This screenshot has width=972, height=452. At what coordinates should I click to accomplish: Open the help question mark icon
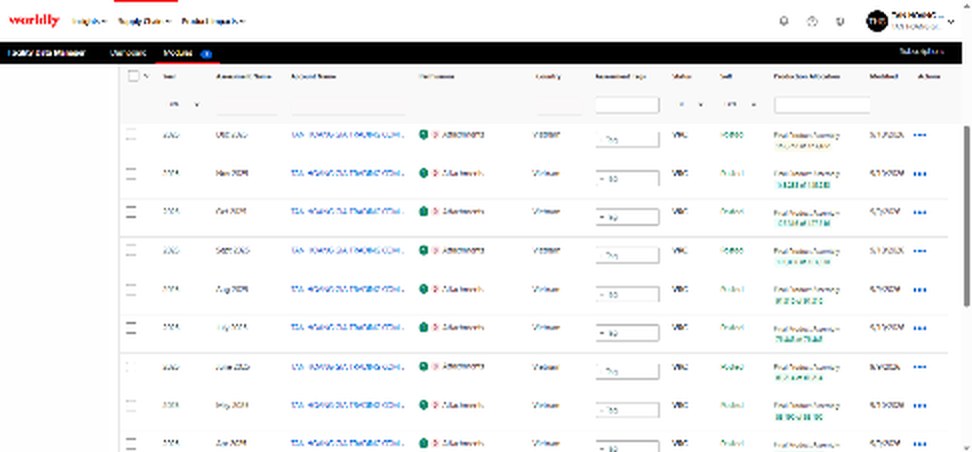click(x=812, y=21)
